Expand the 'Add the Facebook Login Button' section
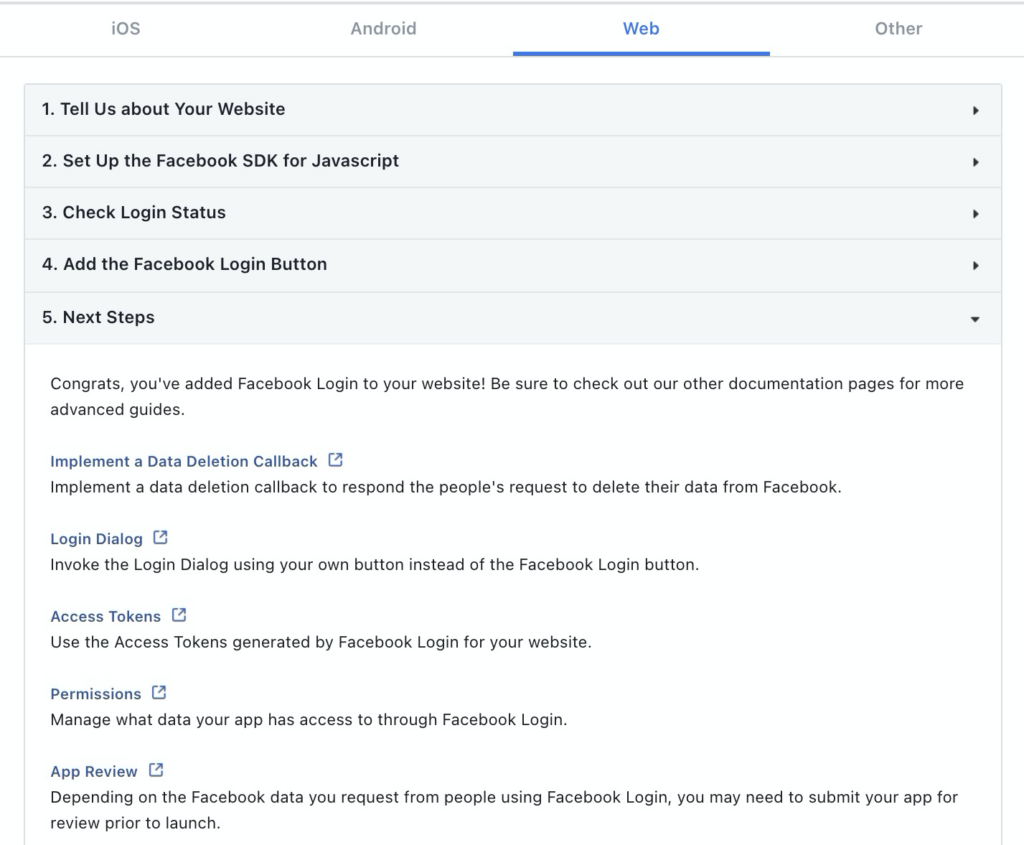 point(512,264)
